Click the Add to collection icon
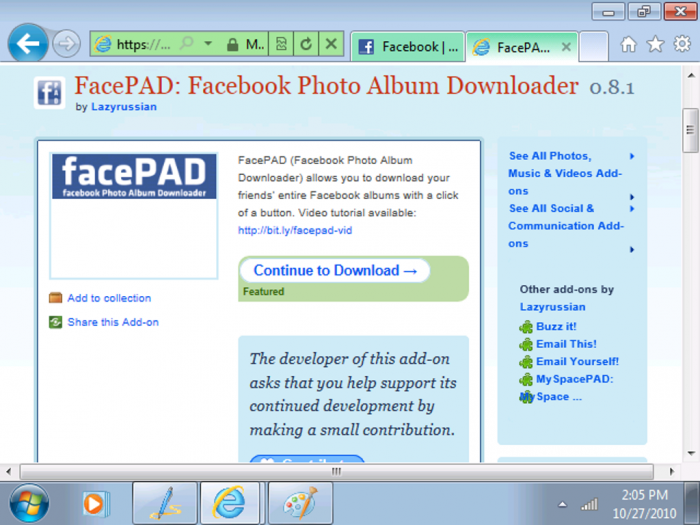Viewport: 700px width, 525px height. pos(55,298)
